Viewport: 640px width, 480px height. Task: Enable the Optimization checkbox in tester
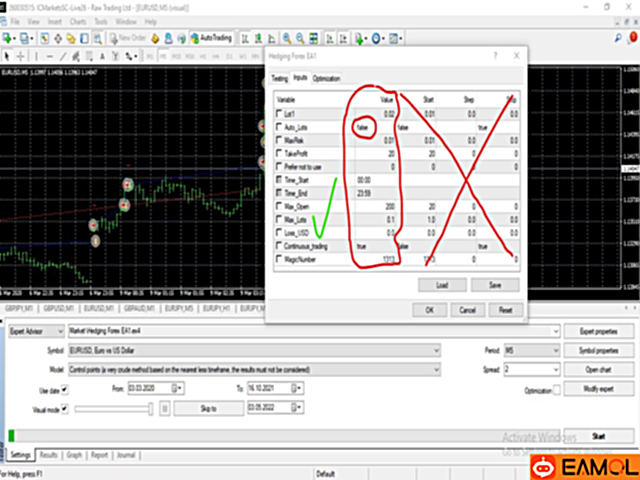(556, 389)
